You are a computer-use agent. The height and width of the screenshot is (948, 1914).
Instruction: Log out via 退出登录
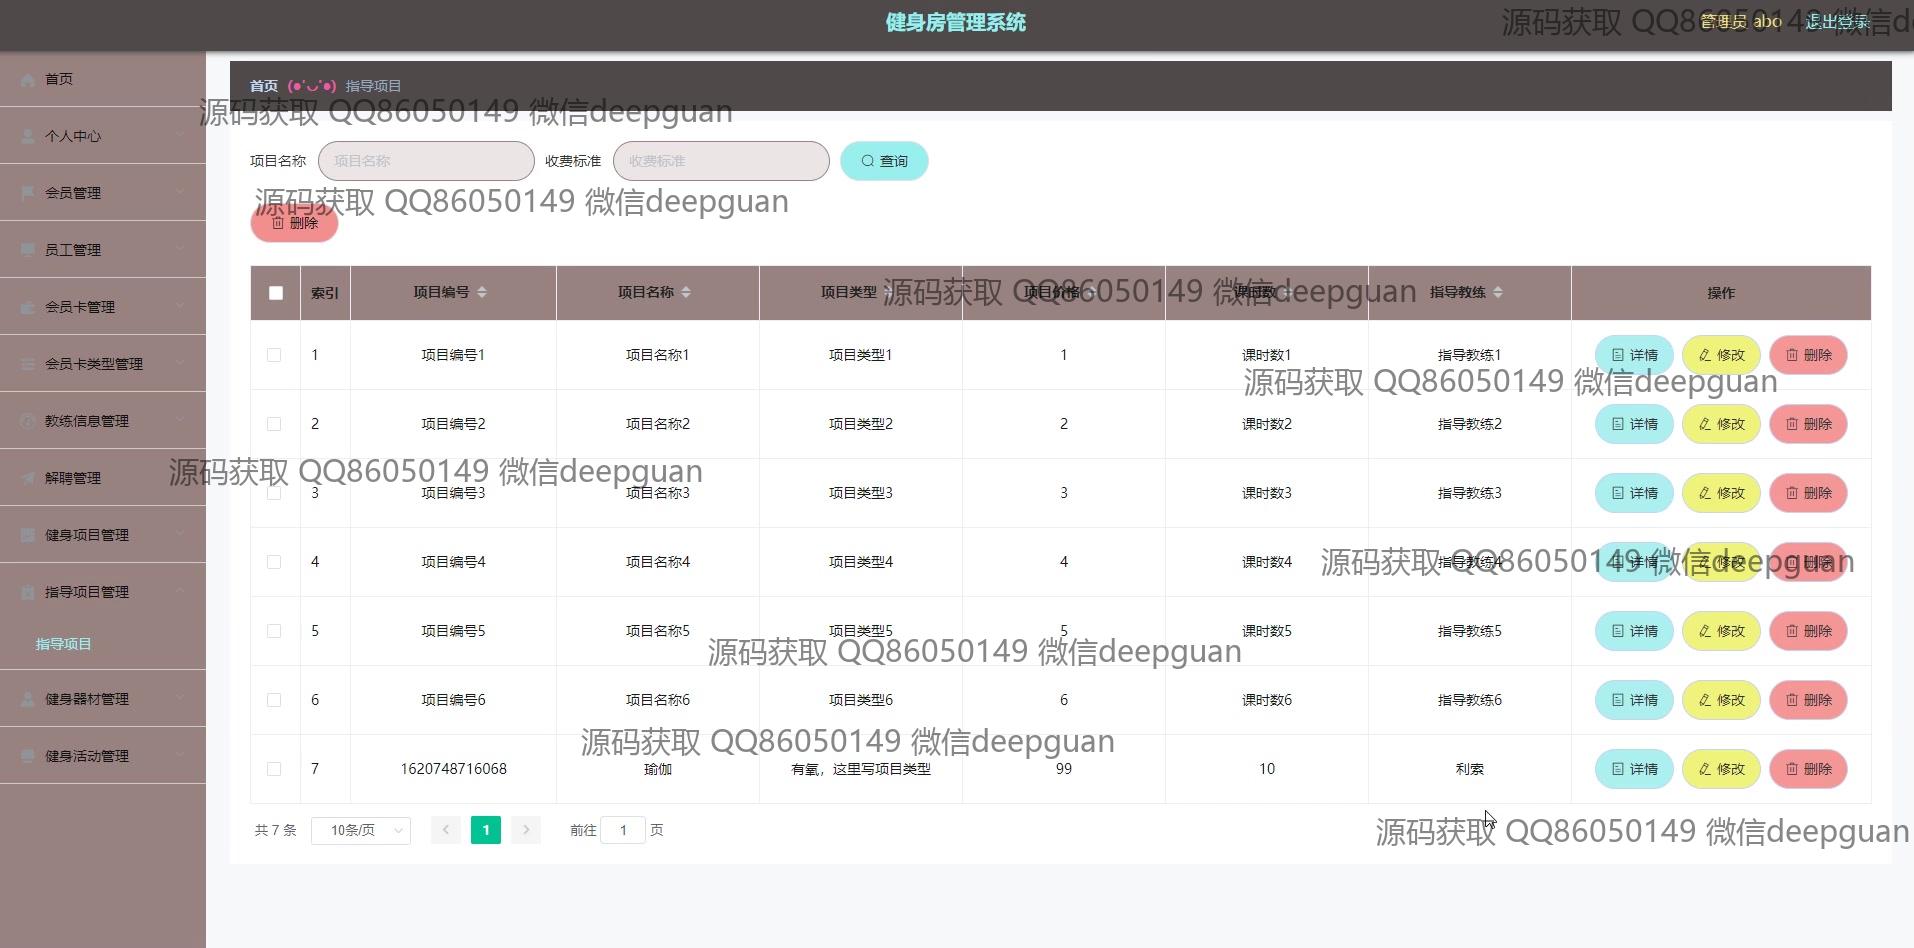point(1837,22)
